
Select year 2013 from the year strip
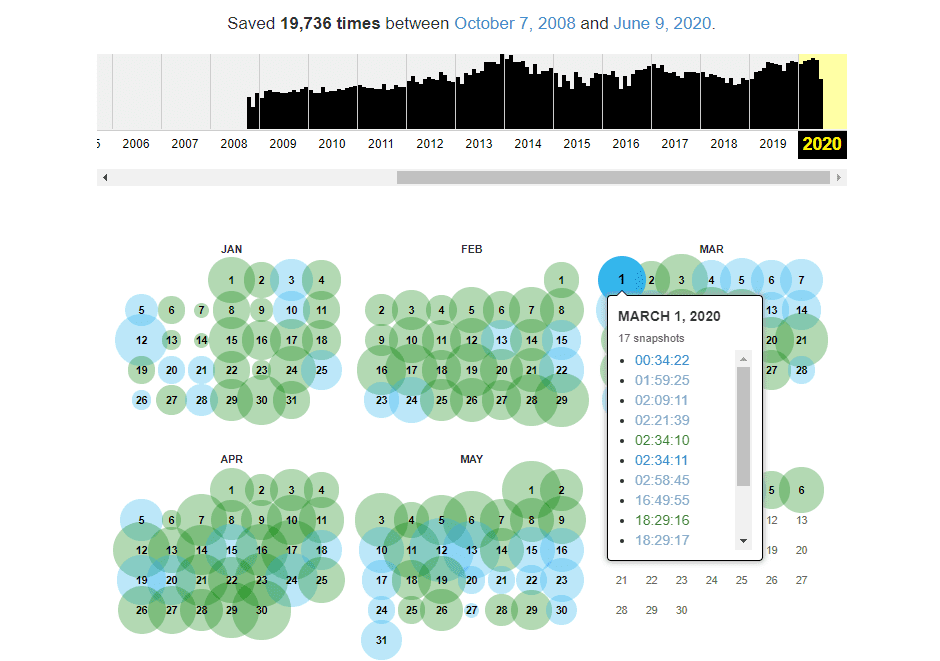(x=479, y=144)
